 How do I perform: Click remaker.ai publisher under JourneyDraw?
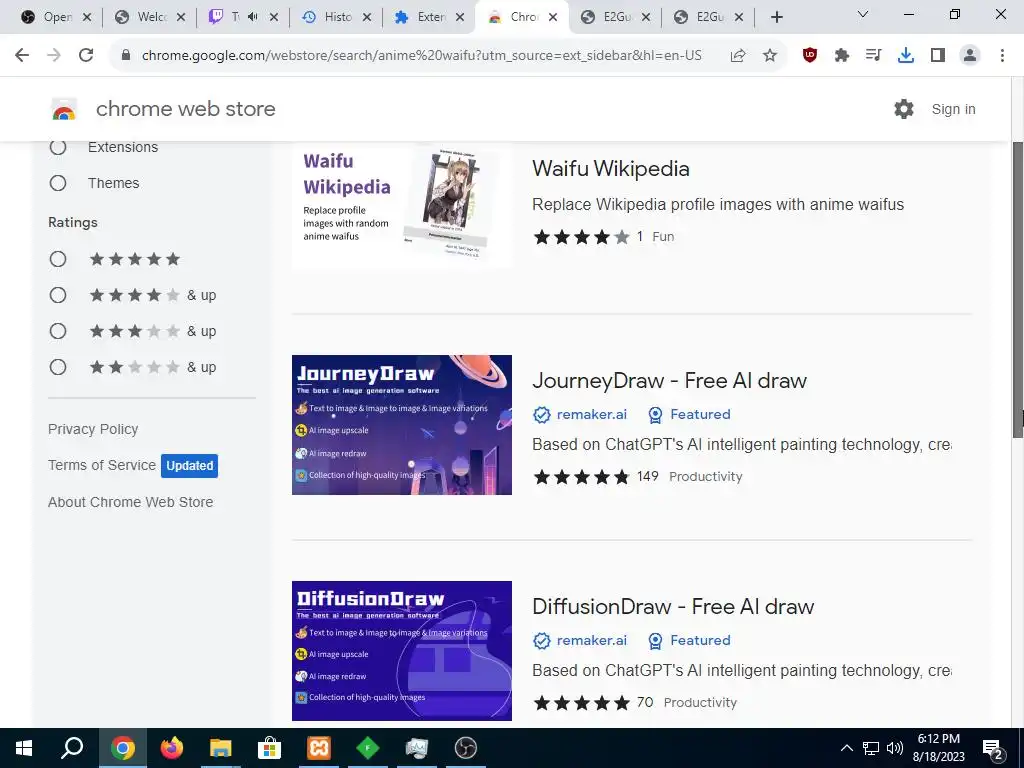(x=592, y=414)
